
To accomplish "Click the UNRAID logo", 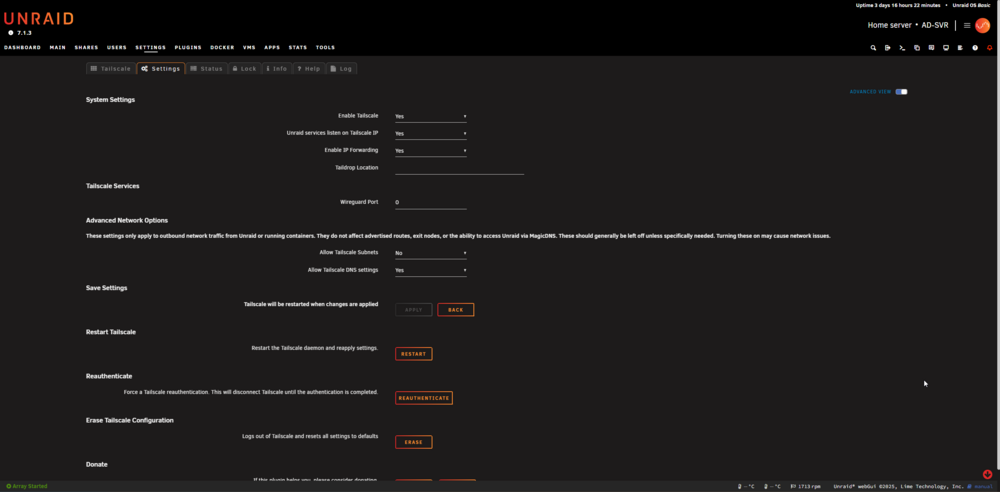I will point(38,19).
